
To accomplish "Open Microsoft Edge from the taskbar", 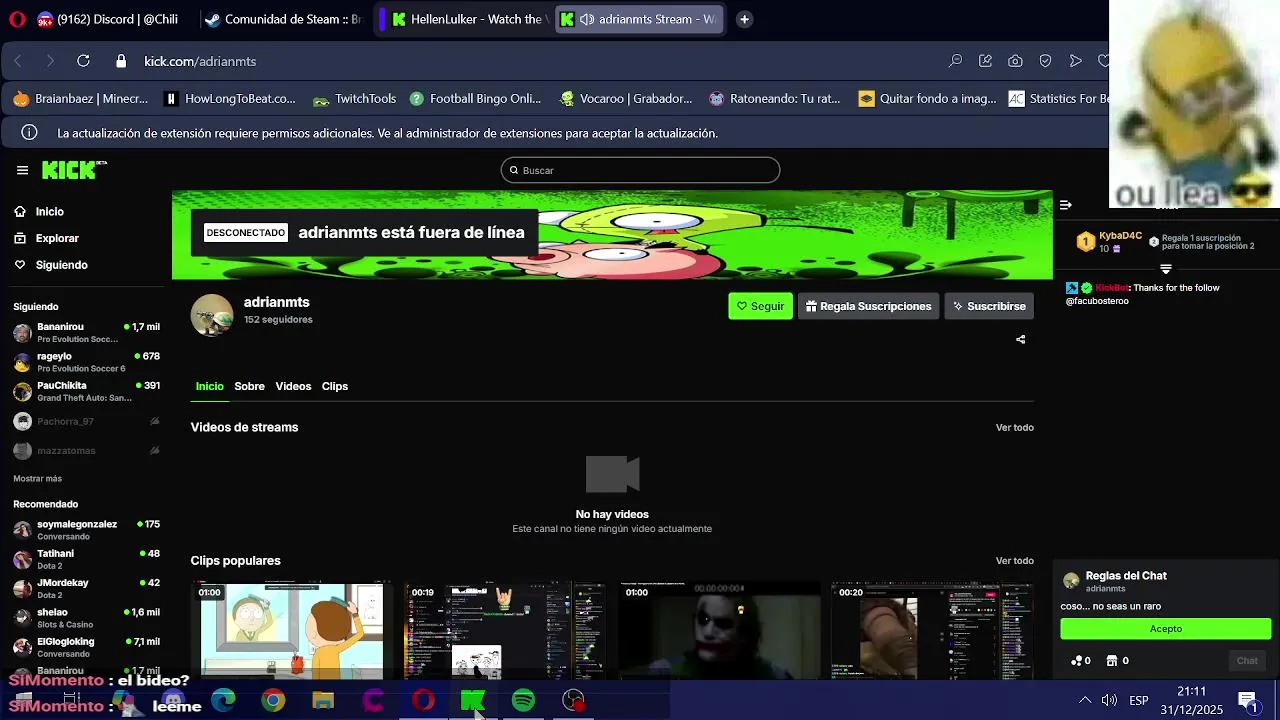I will click(x=223, y=701).
